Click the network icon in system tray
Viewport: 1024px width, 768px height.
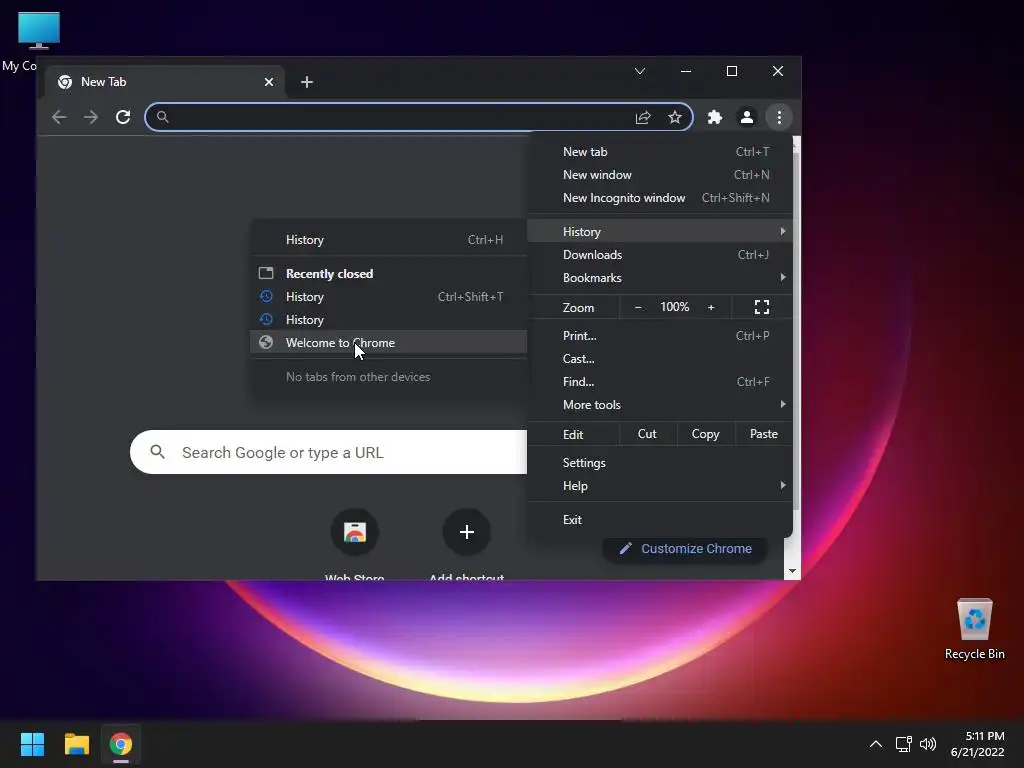click(x=903, y=744)
